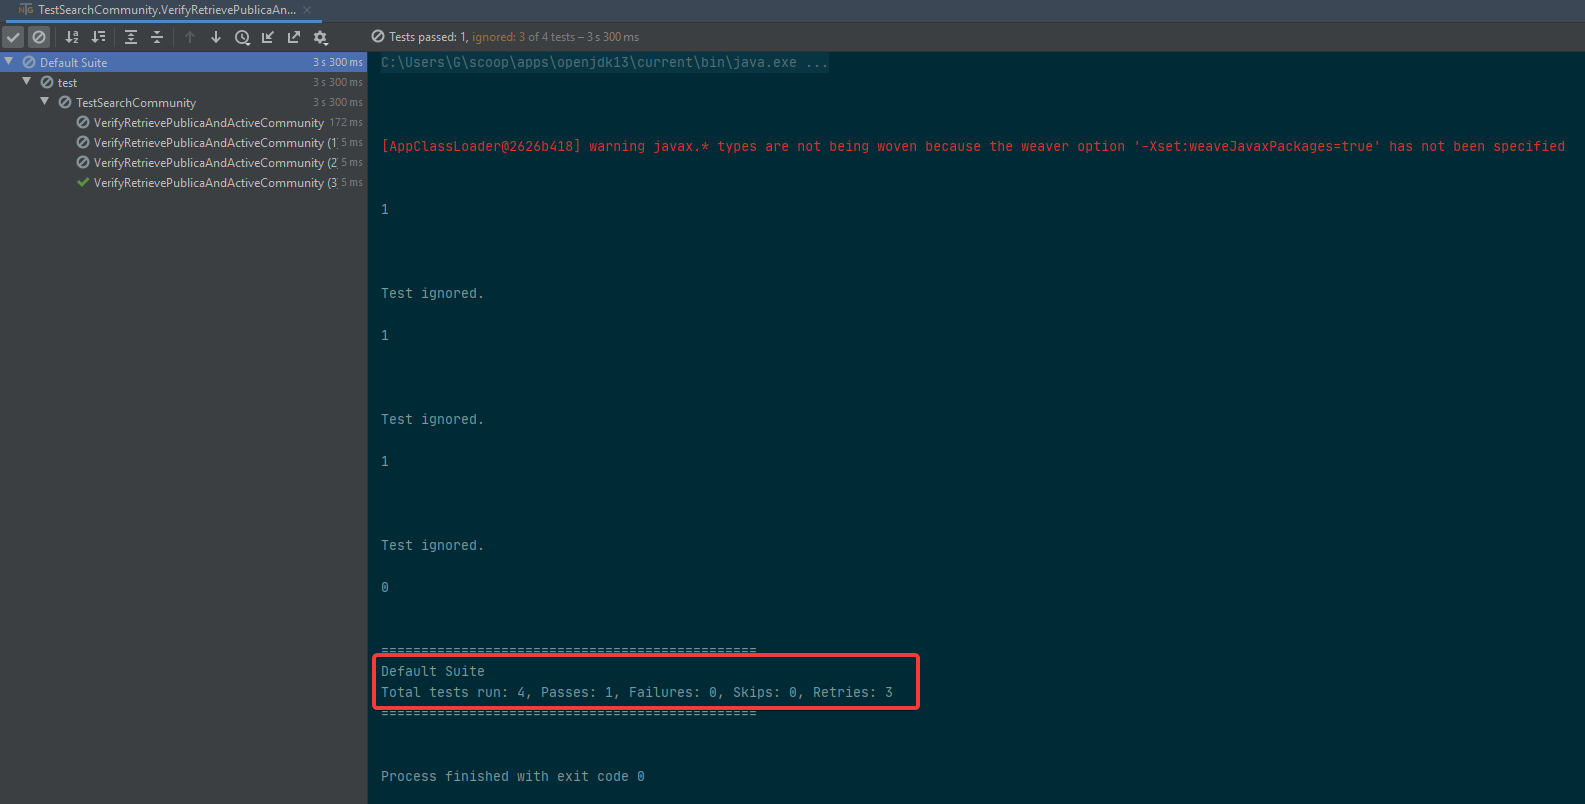Click the first 'Test ignored.' console line
This screenshot has height=804, width=1585.
click(x=432, y=293)
